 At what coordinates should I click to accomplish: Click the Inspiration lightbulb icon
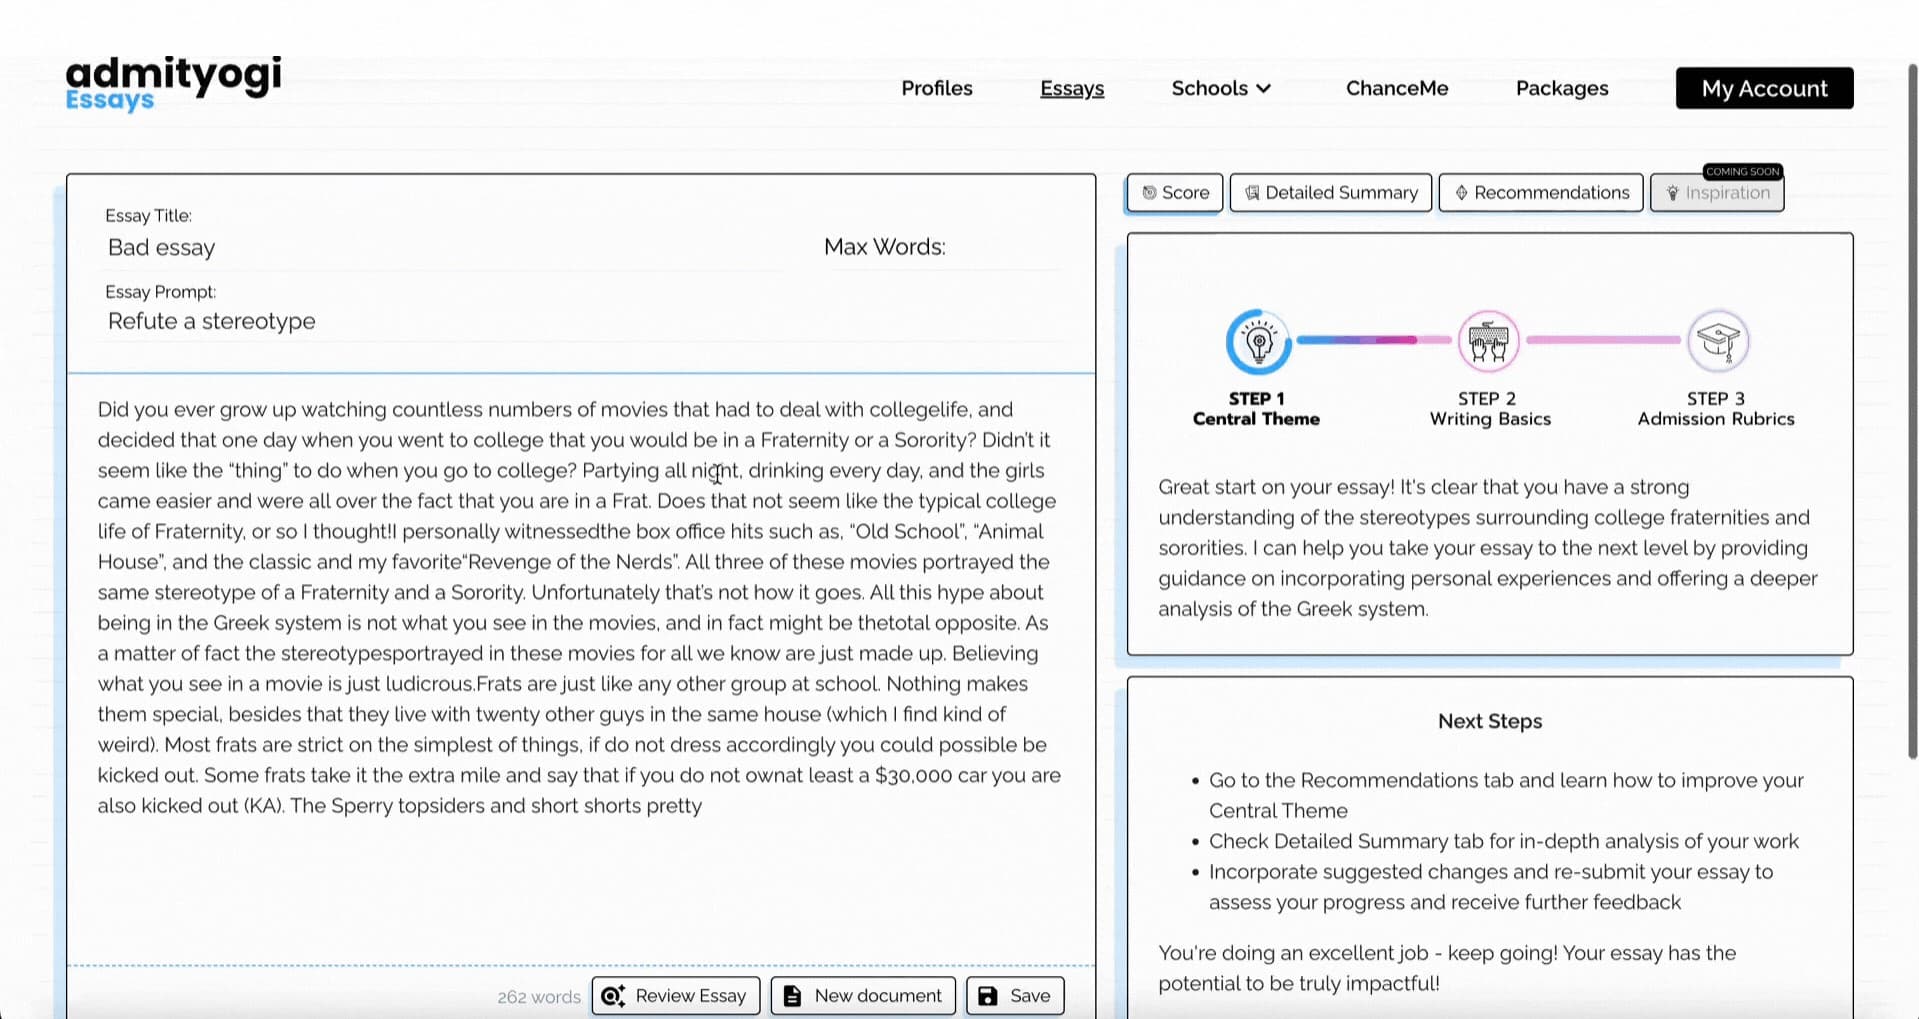coord(1672,193)
